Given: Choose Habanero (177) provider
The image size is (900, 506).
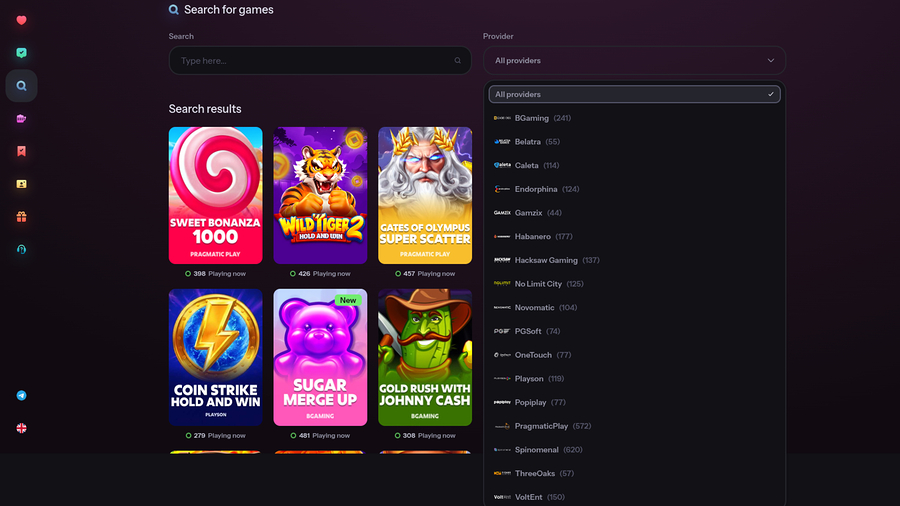Looking at the screenshot, I should click(x=634, y=236).
